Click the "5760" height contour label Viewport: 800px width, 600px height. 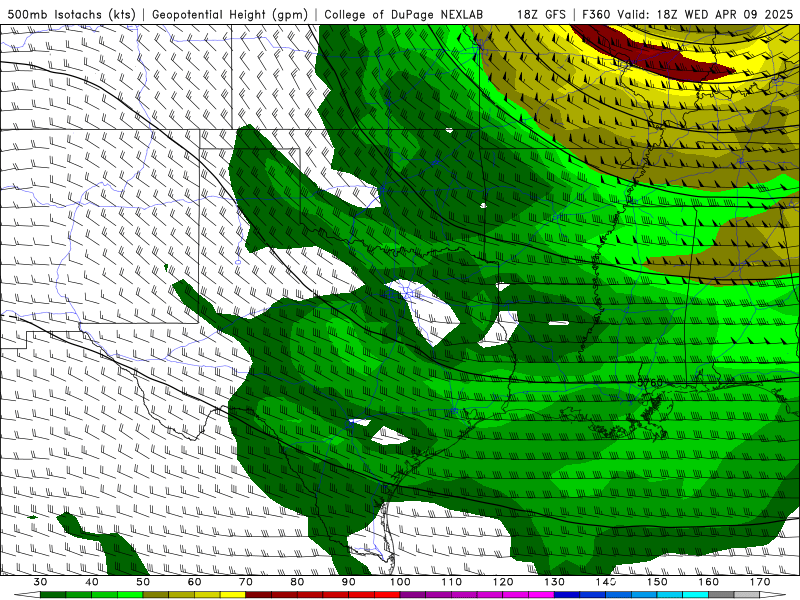point(650,382)
